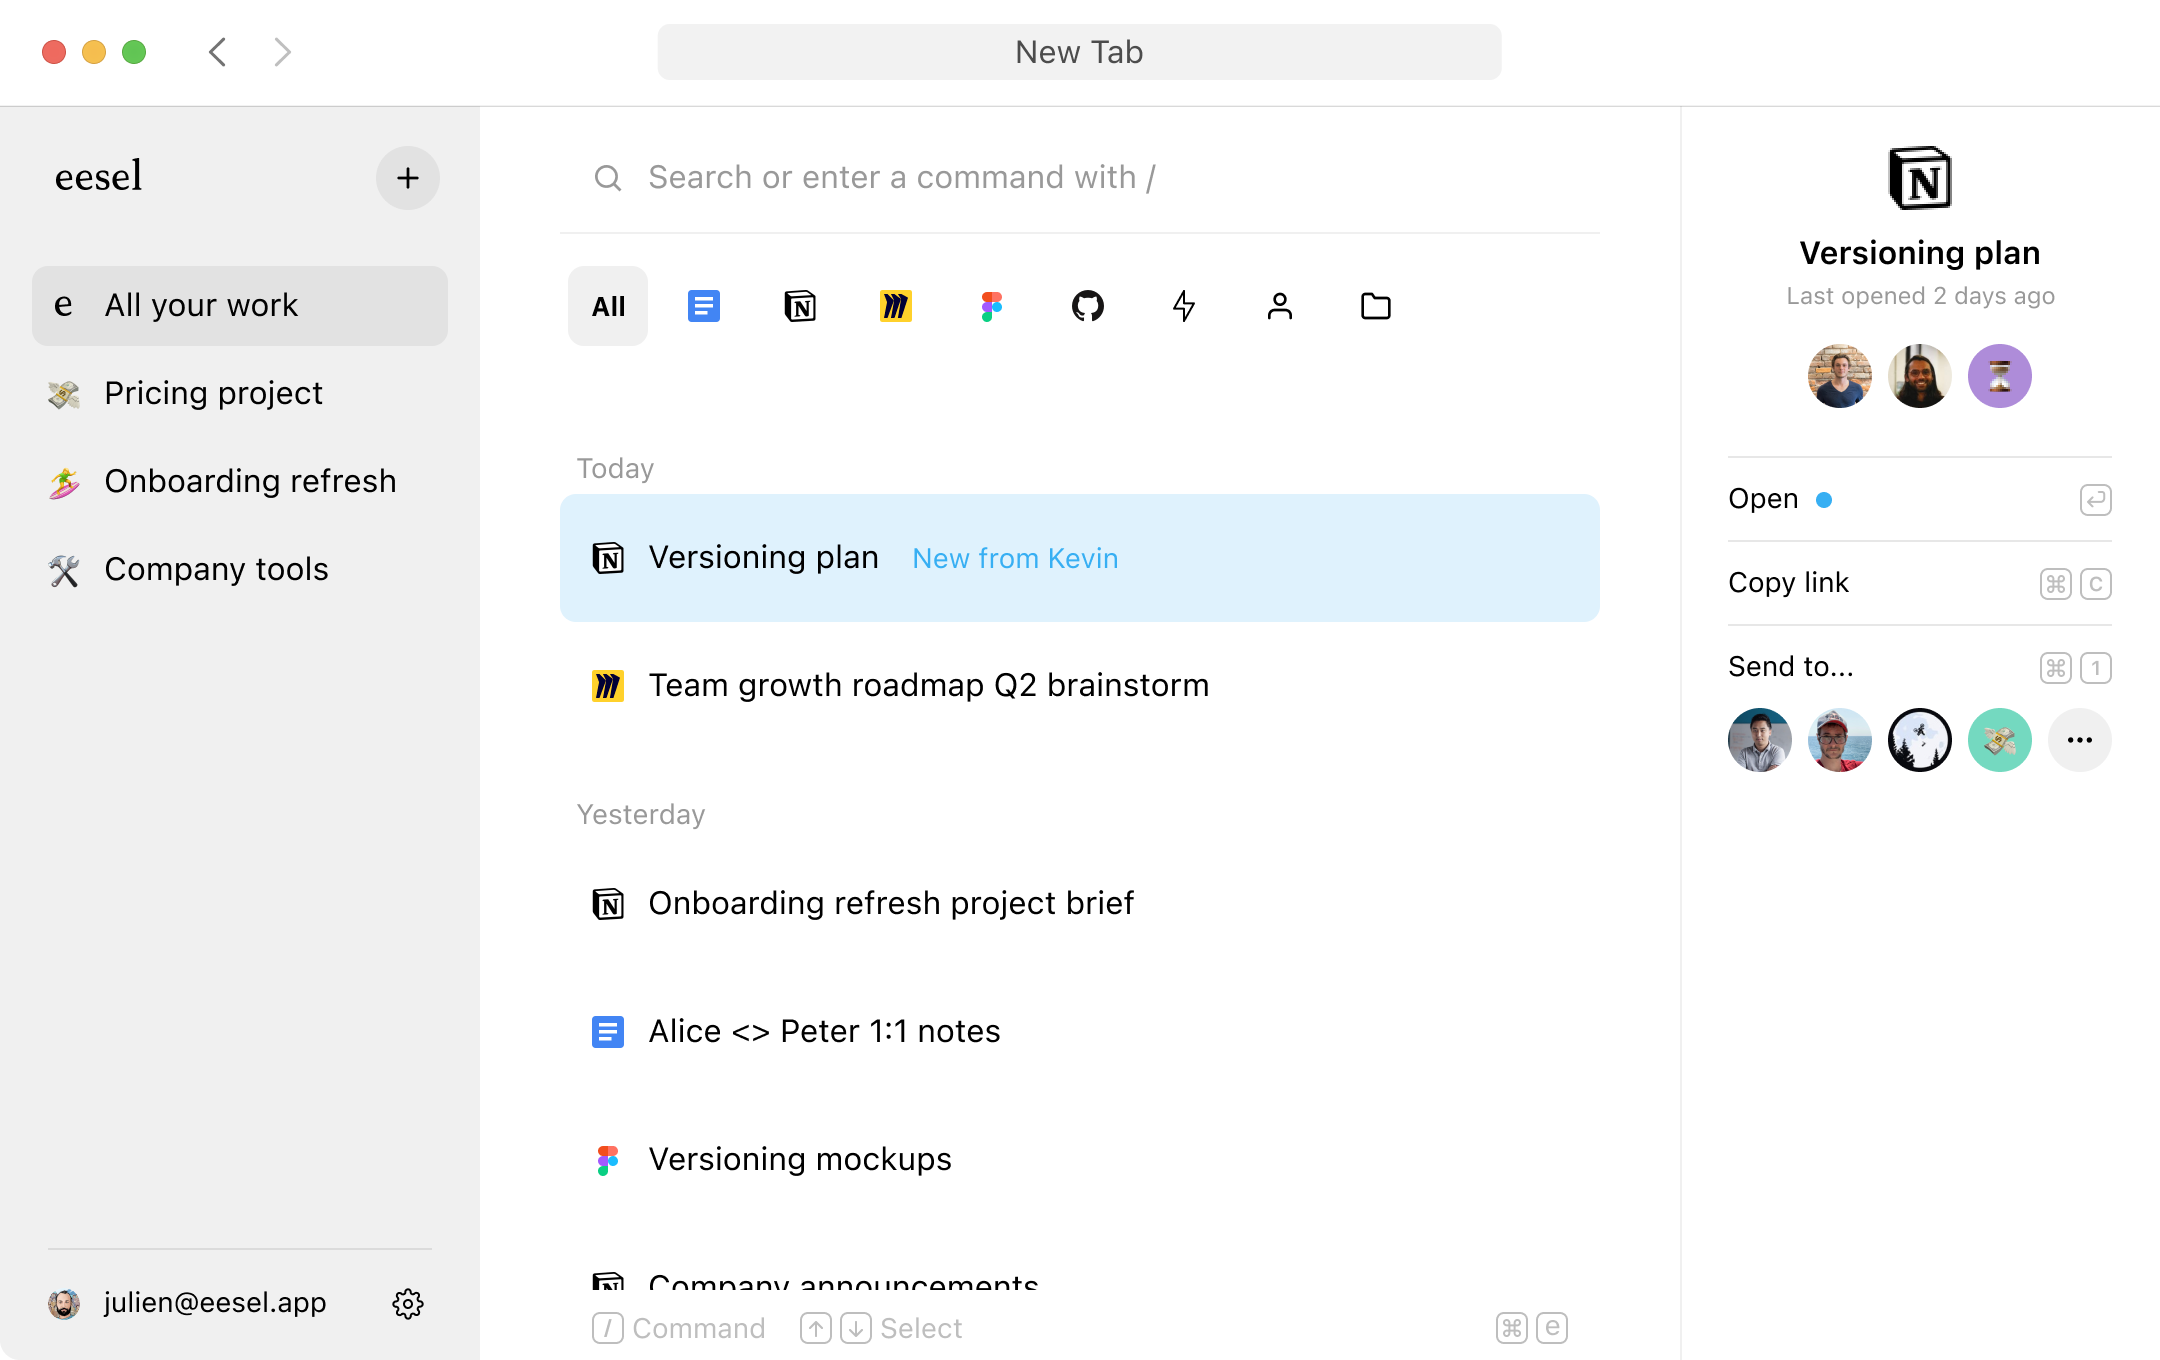2160x1360 pixels.
Task: Click the return key icon beside Open
Action: (x=2096, y=499)
